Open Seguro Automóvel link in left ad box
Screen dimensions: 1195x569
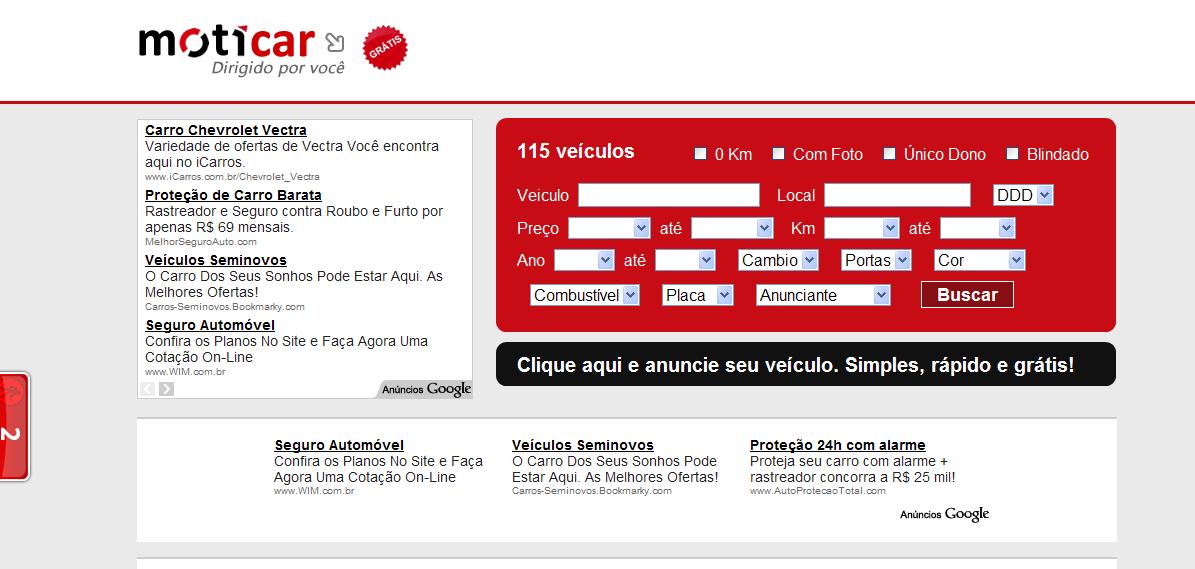(x=210, y=325)
